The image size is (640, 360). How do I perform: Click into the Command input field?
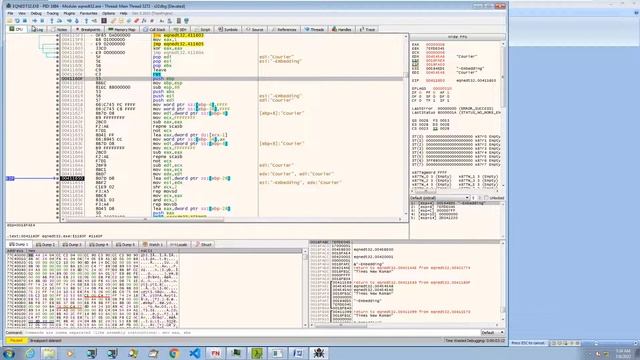tap(251, 333)
